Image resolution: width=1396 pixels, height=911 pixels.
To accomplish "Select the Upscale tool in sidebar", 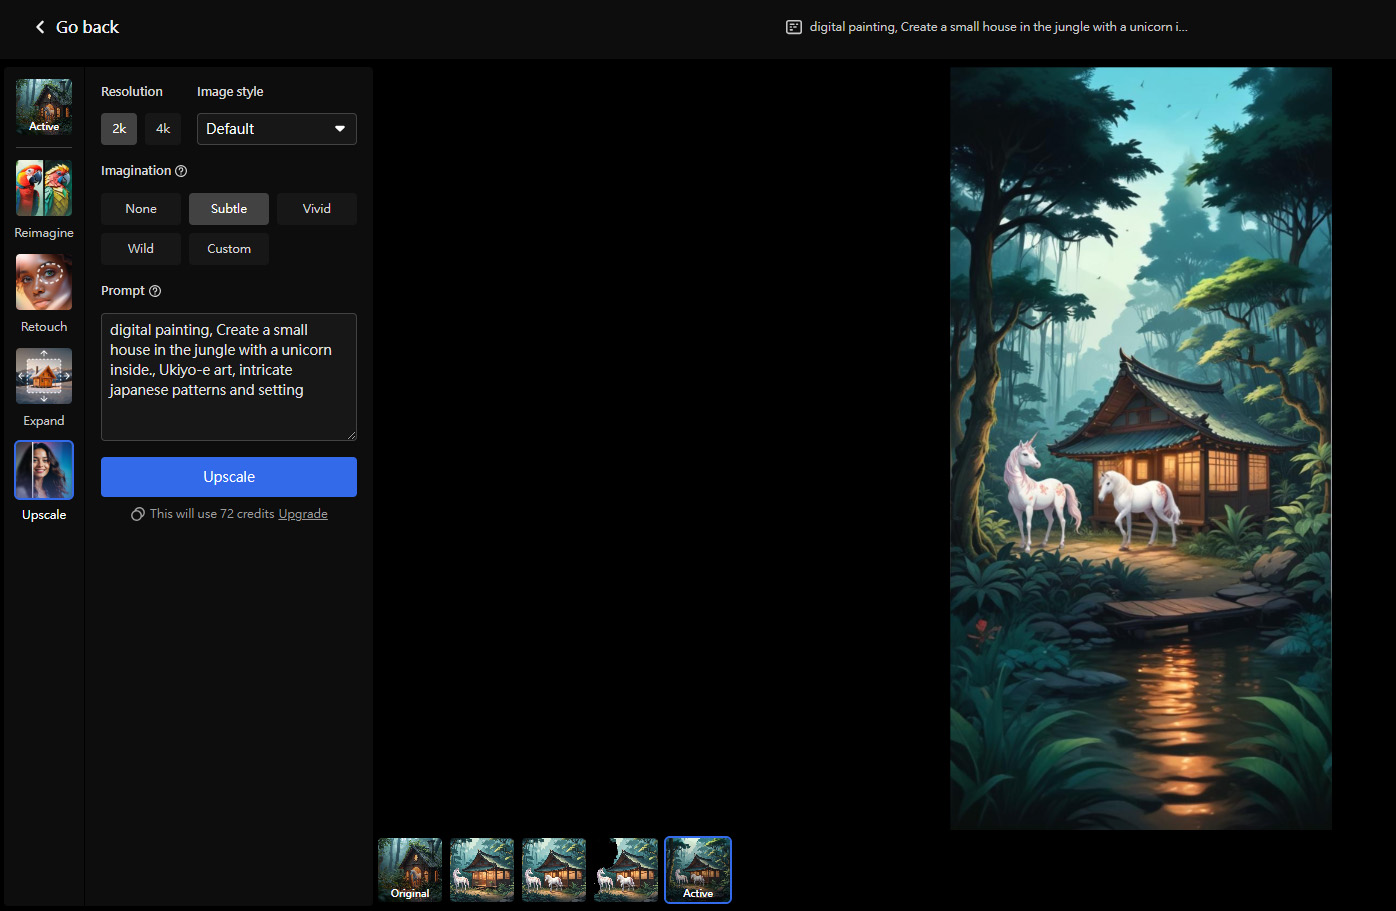I will (x=44, y=471).
